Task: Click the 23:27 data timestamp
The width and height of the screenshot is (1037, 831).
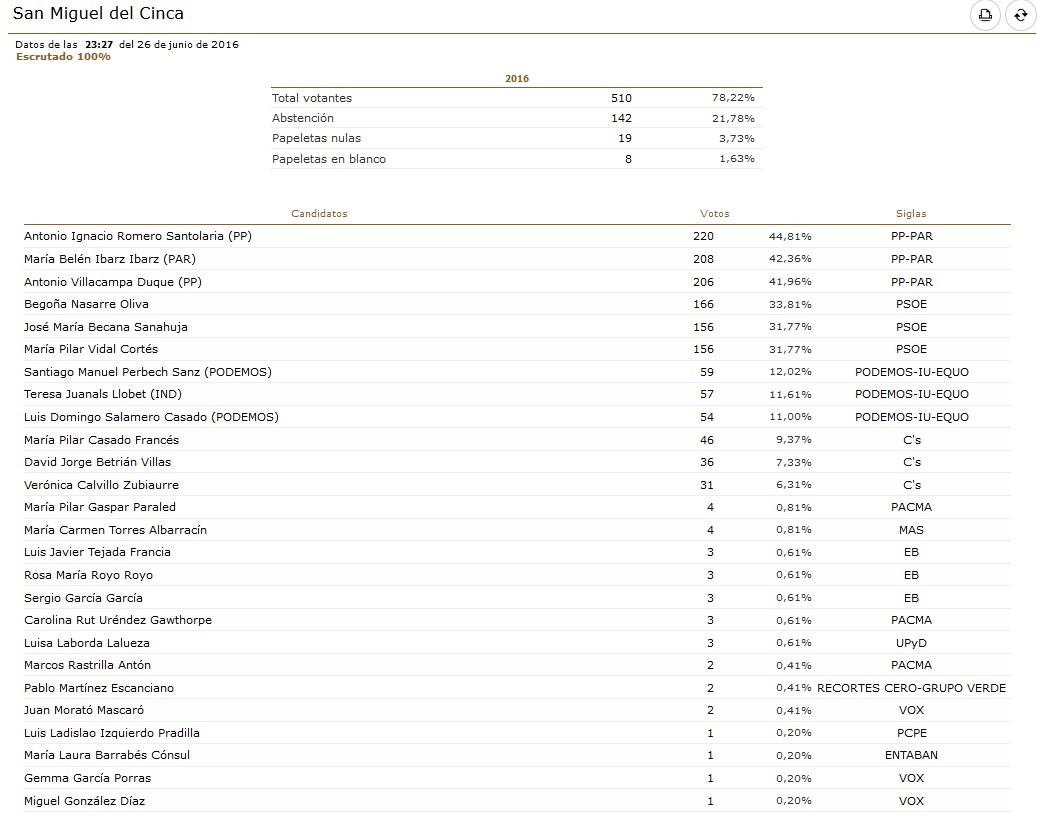Action: tap(99, 44)
